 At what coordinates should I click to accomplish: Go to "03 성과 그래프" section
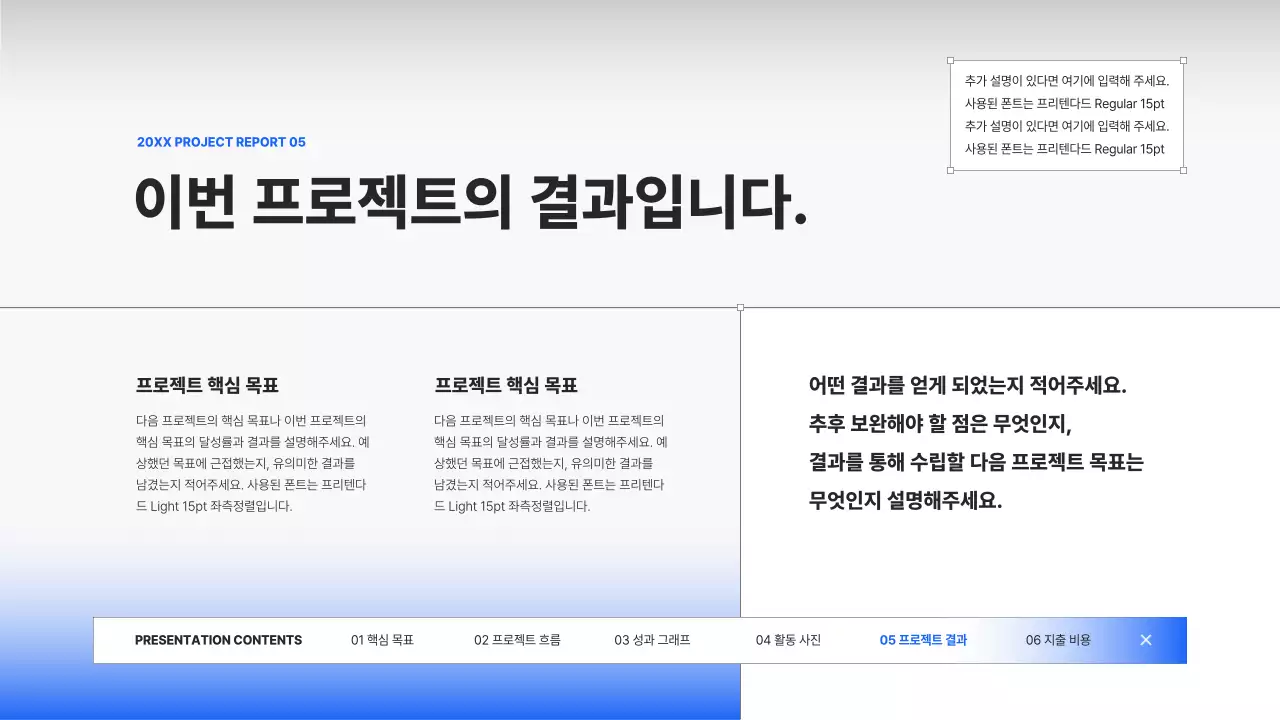click(651, 640)
